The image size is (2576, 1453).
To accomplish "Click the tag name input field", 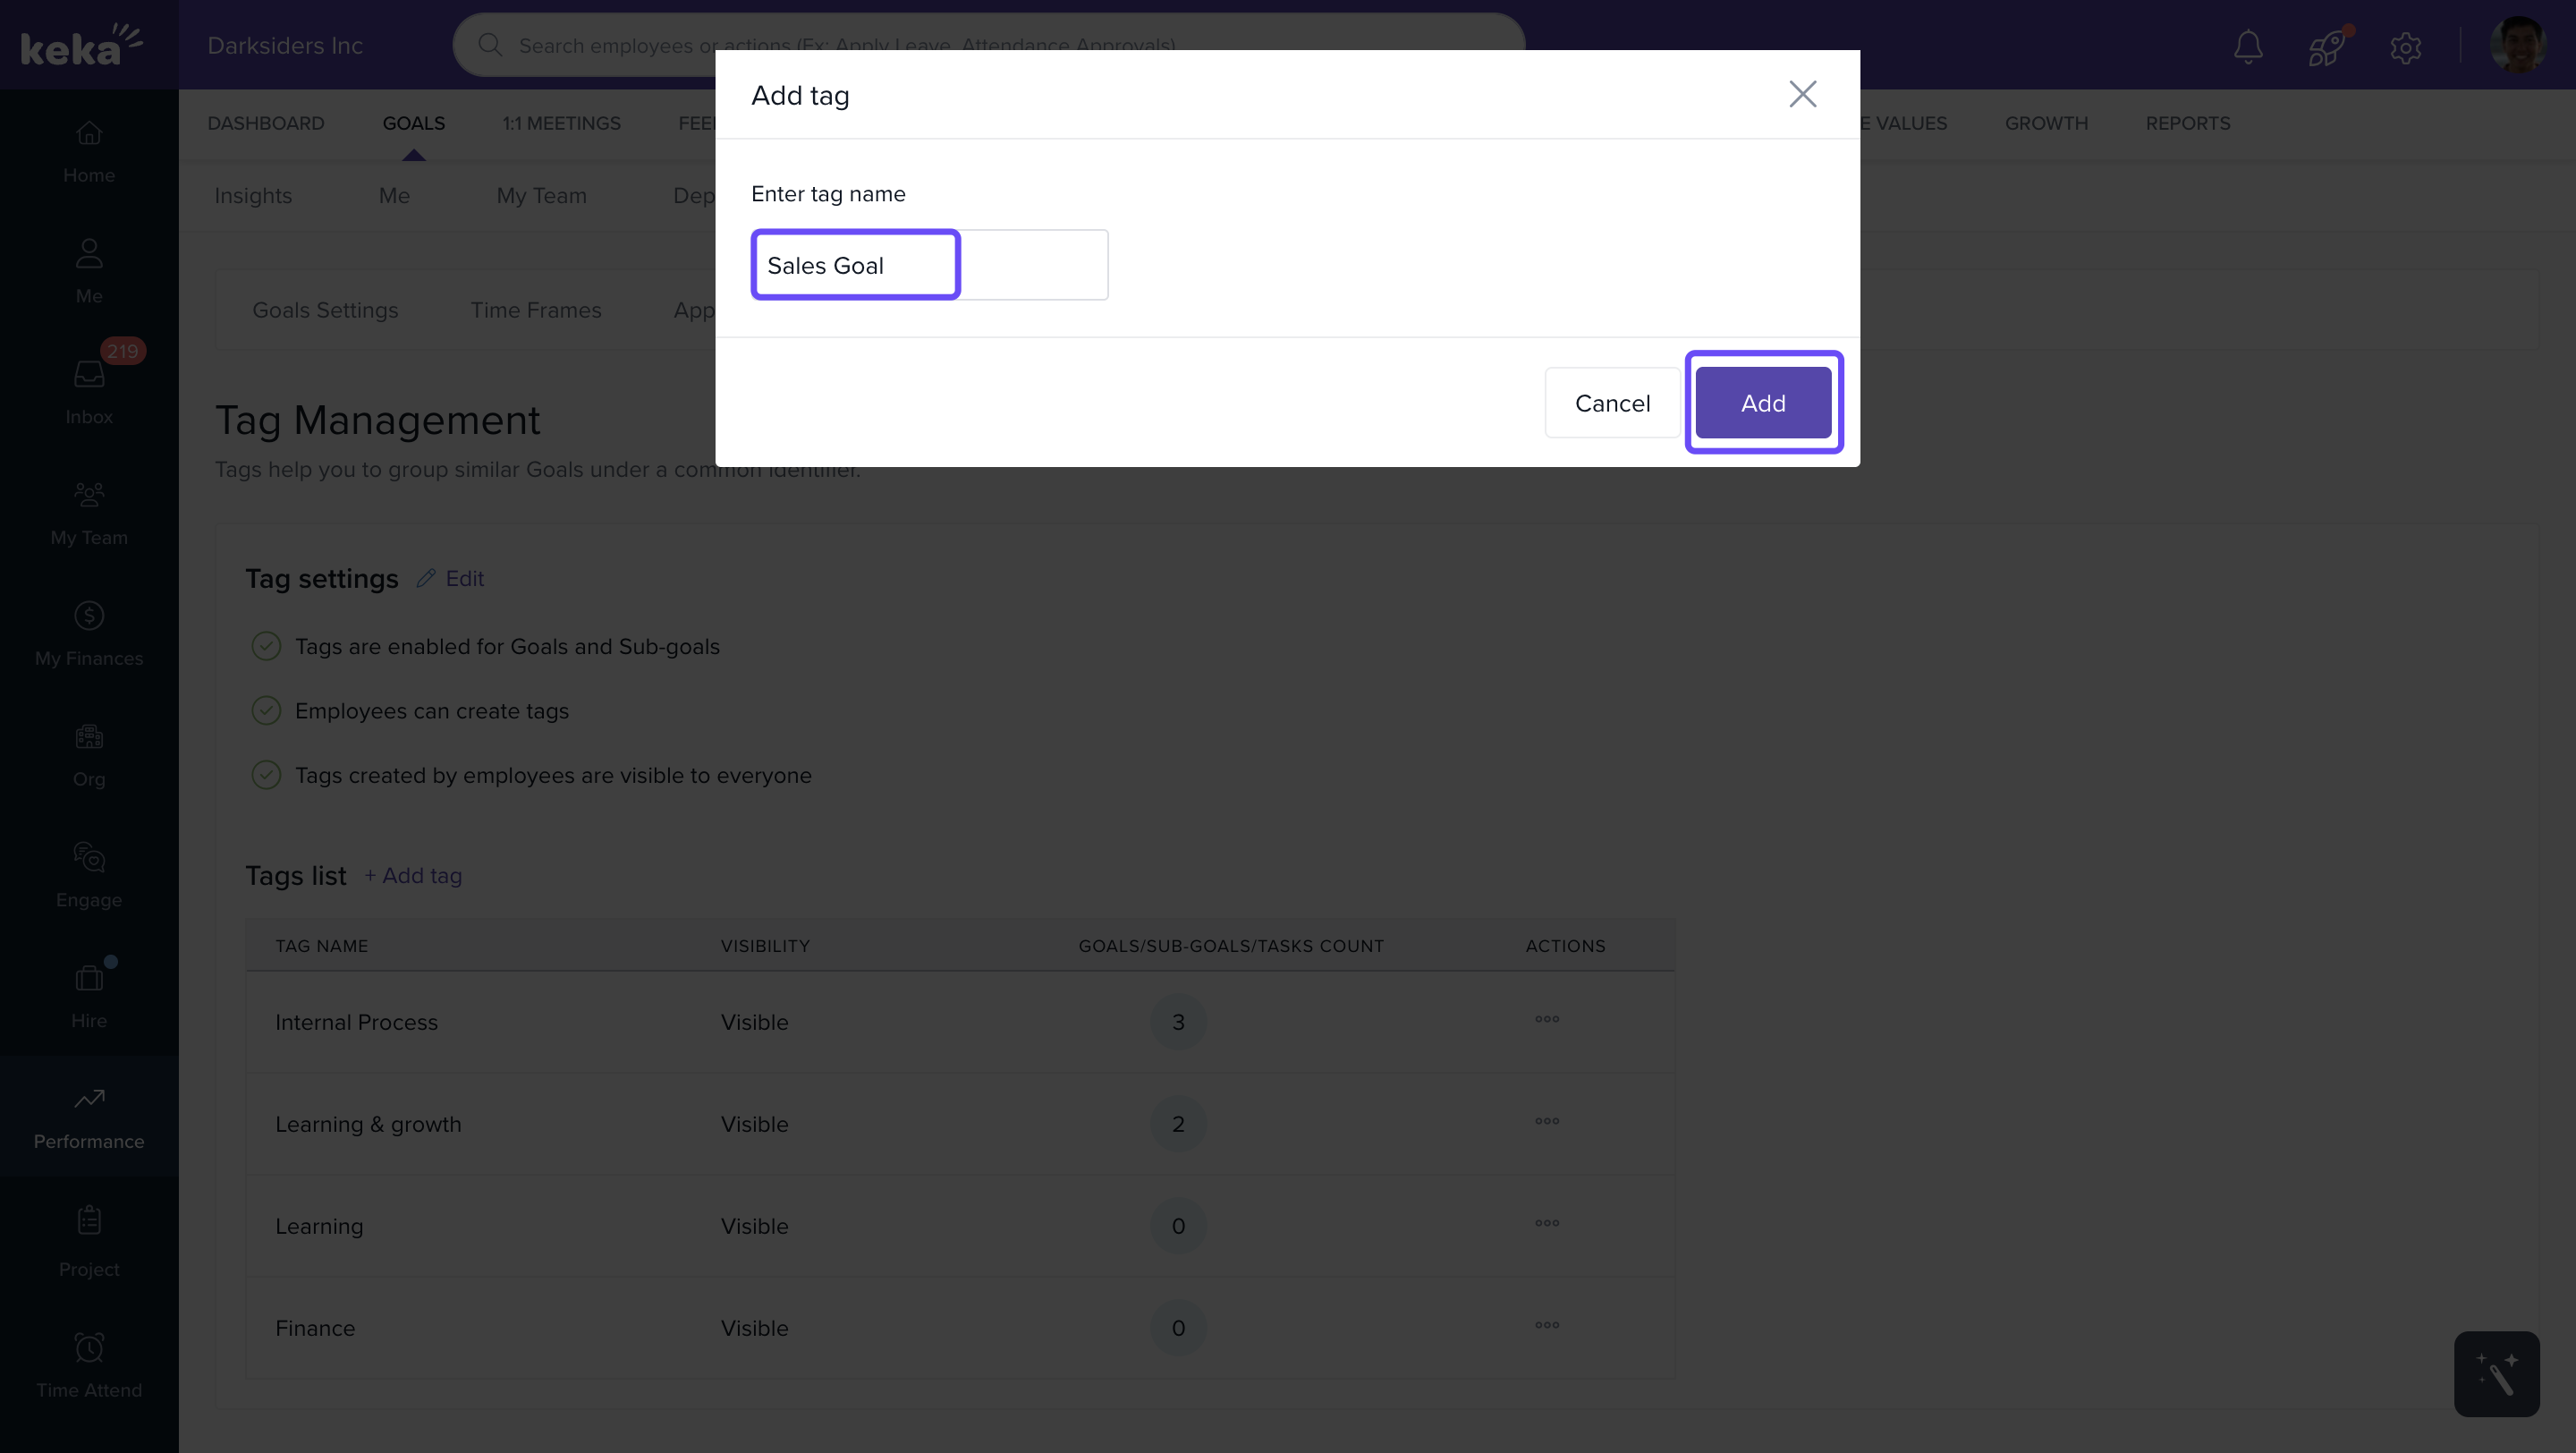I will point(928,265).
